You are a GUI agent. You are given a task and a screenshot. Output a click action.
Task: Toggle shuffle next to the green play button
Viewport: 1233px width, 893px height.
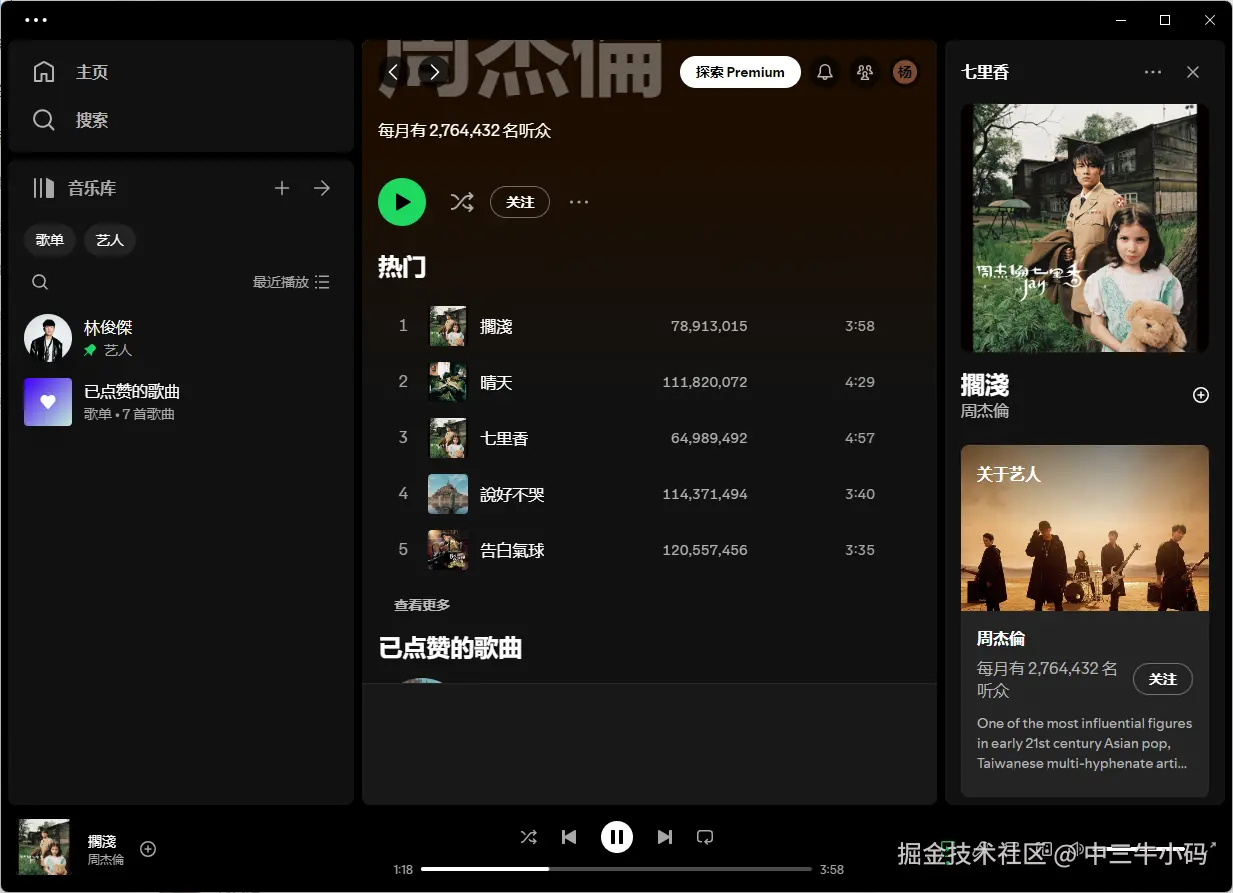pyautogui.click(x=462, y=202)
